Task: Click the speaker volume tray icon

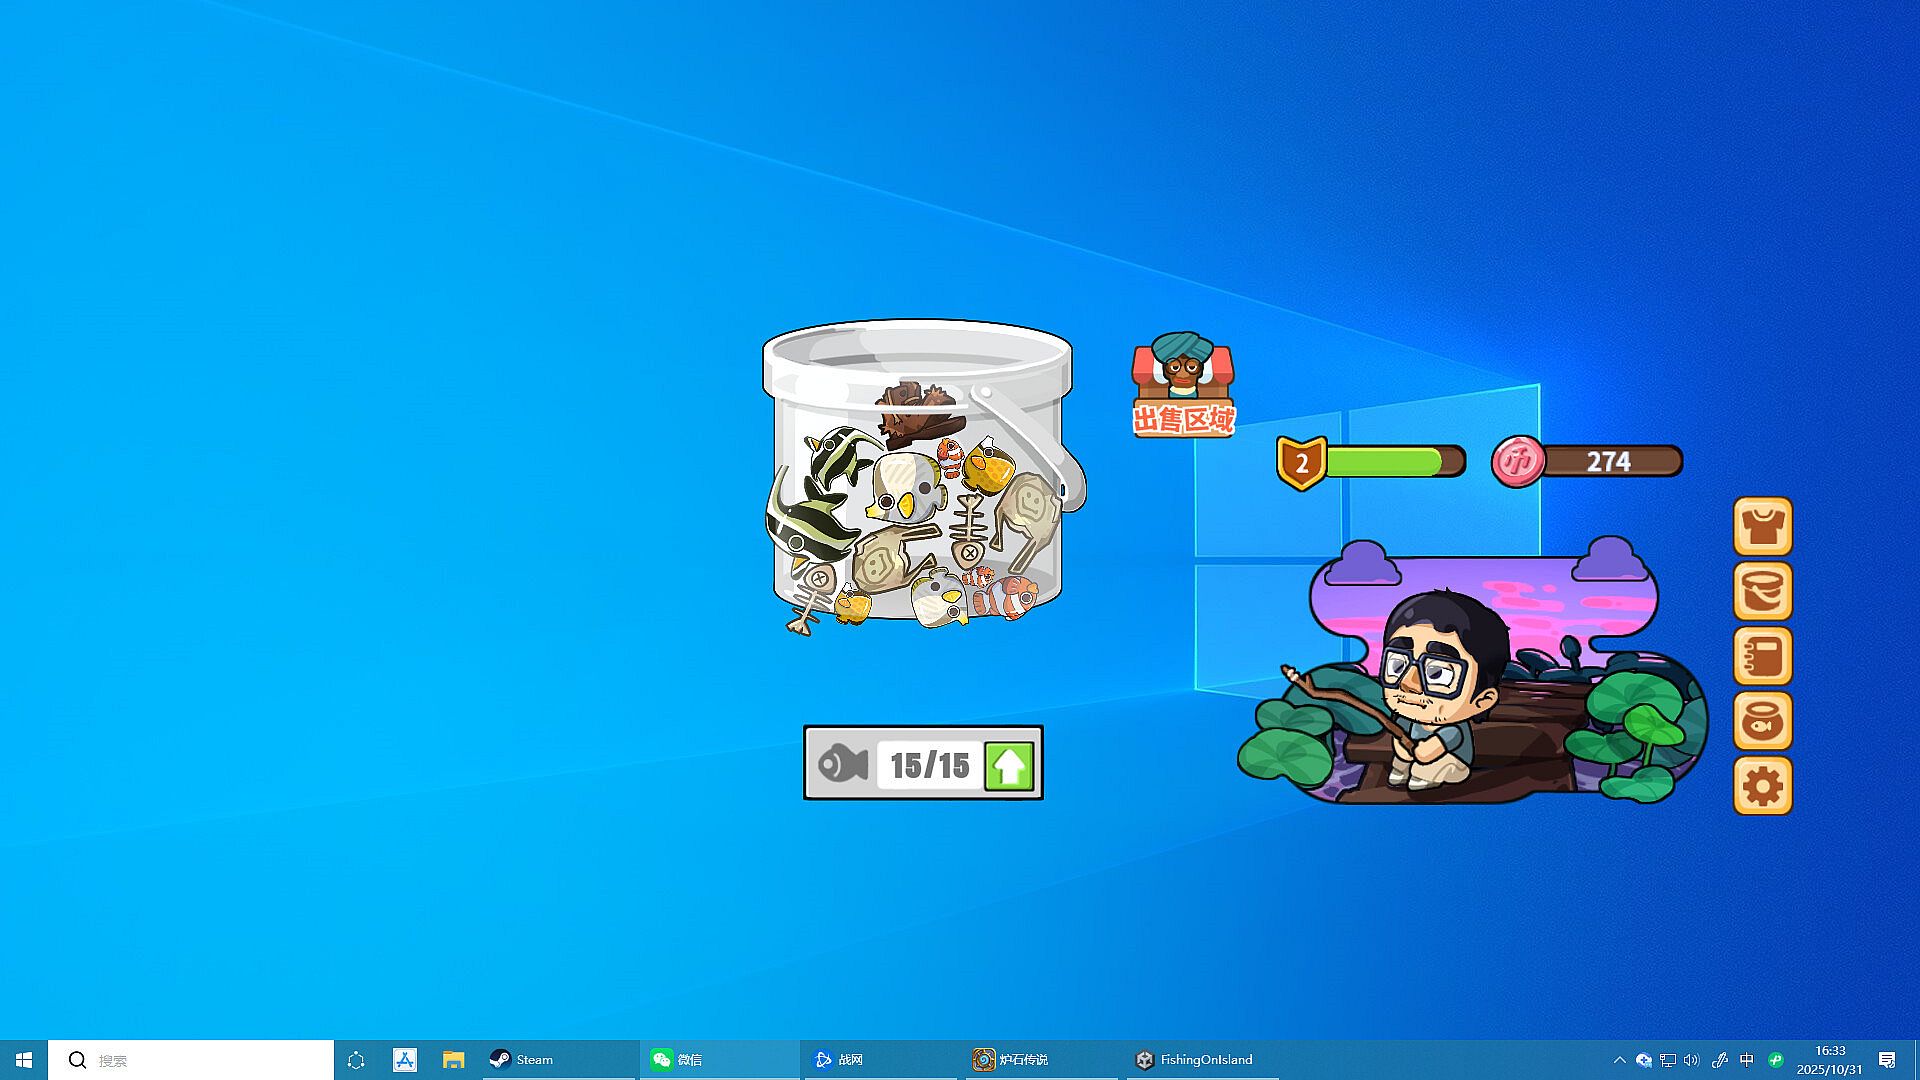Action: (1691, 1060)
